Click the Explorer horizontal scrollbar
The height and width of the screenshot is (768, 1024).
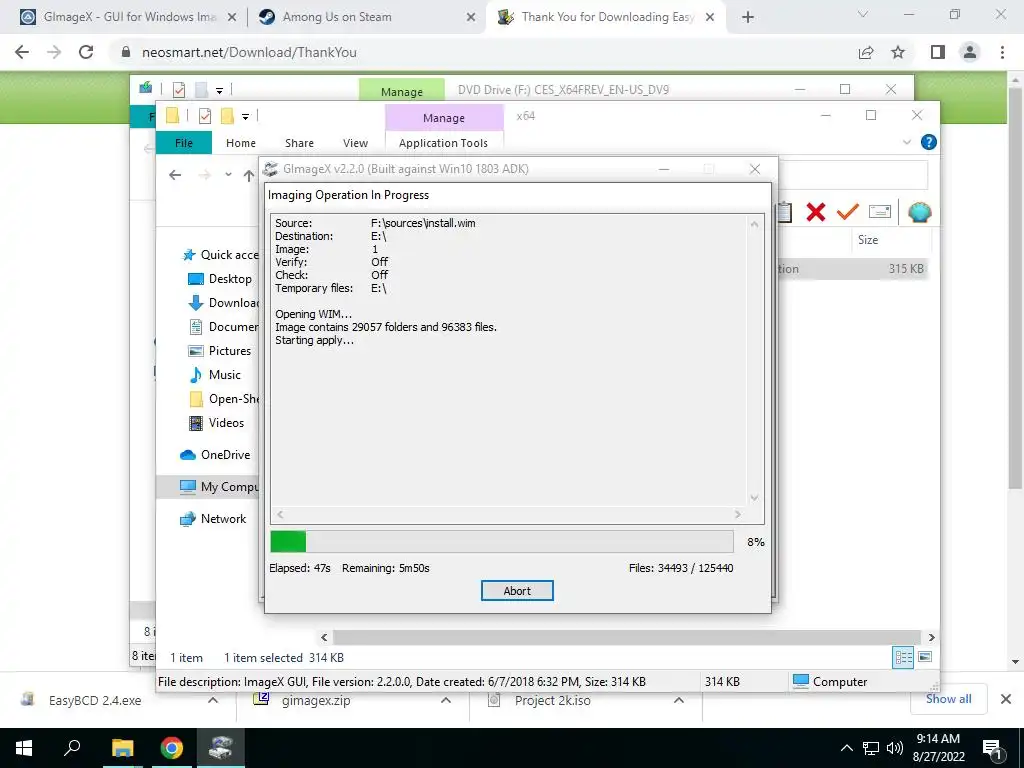point(627,637)
